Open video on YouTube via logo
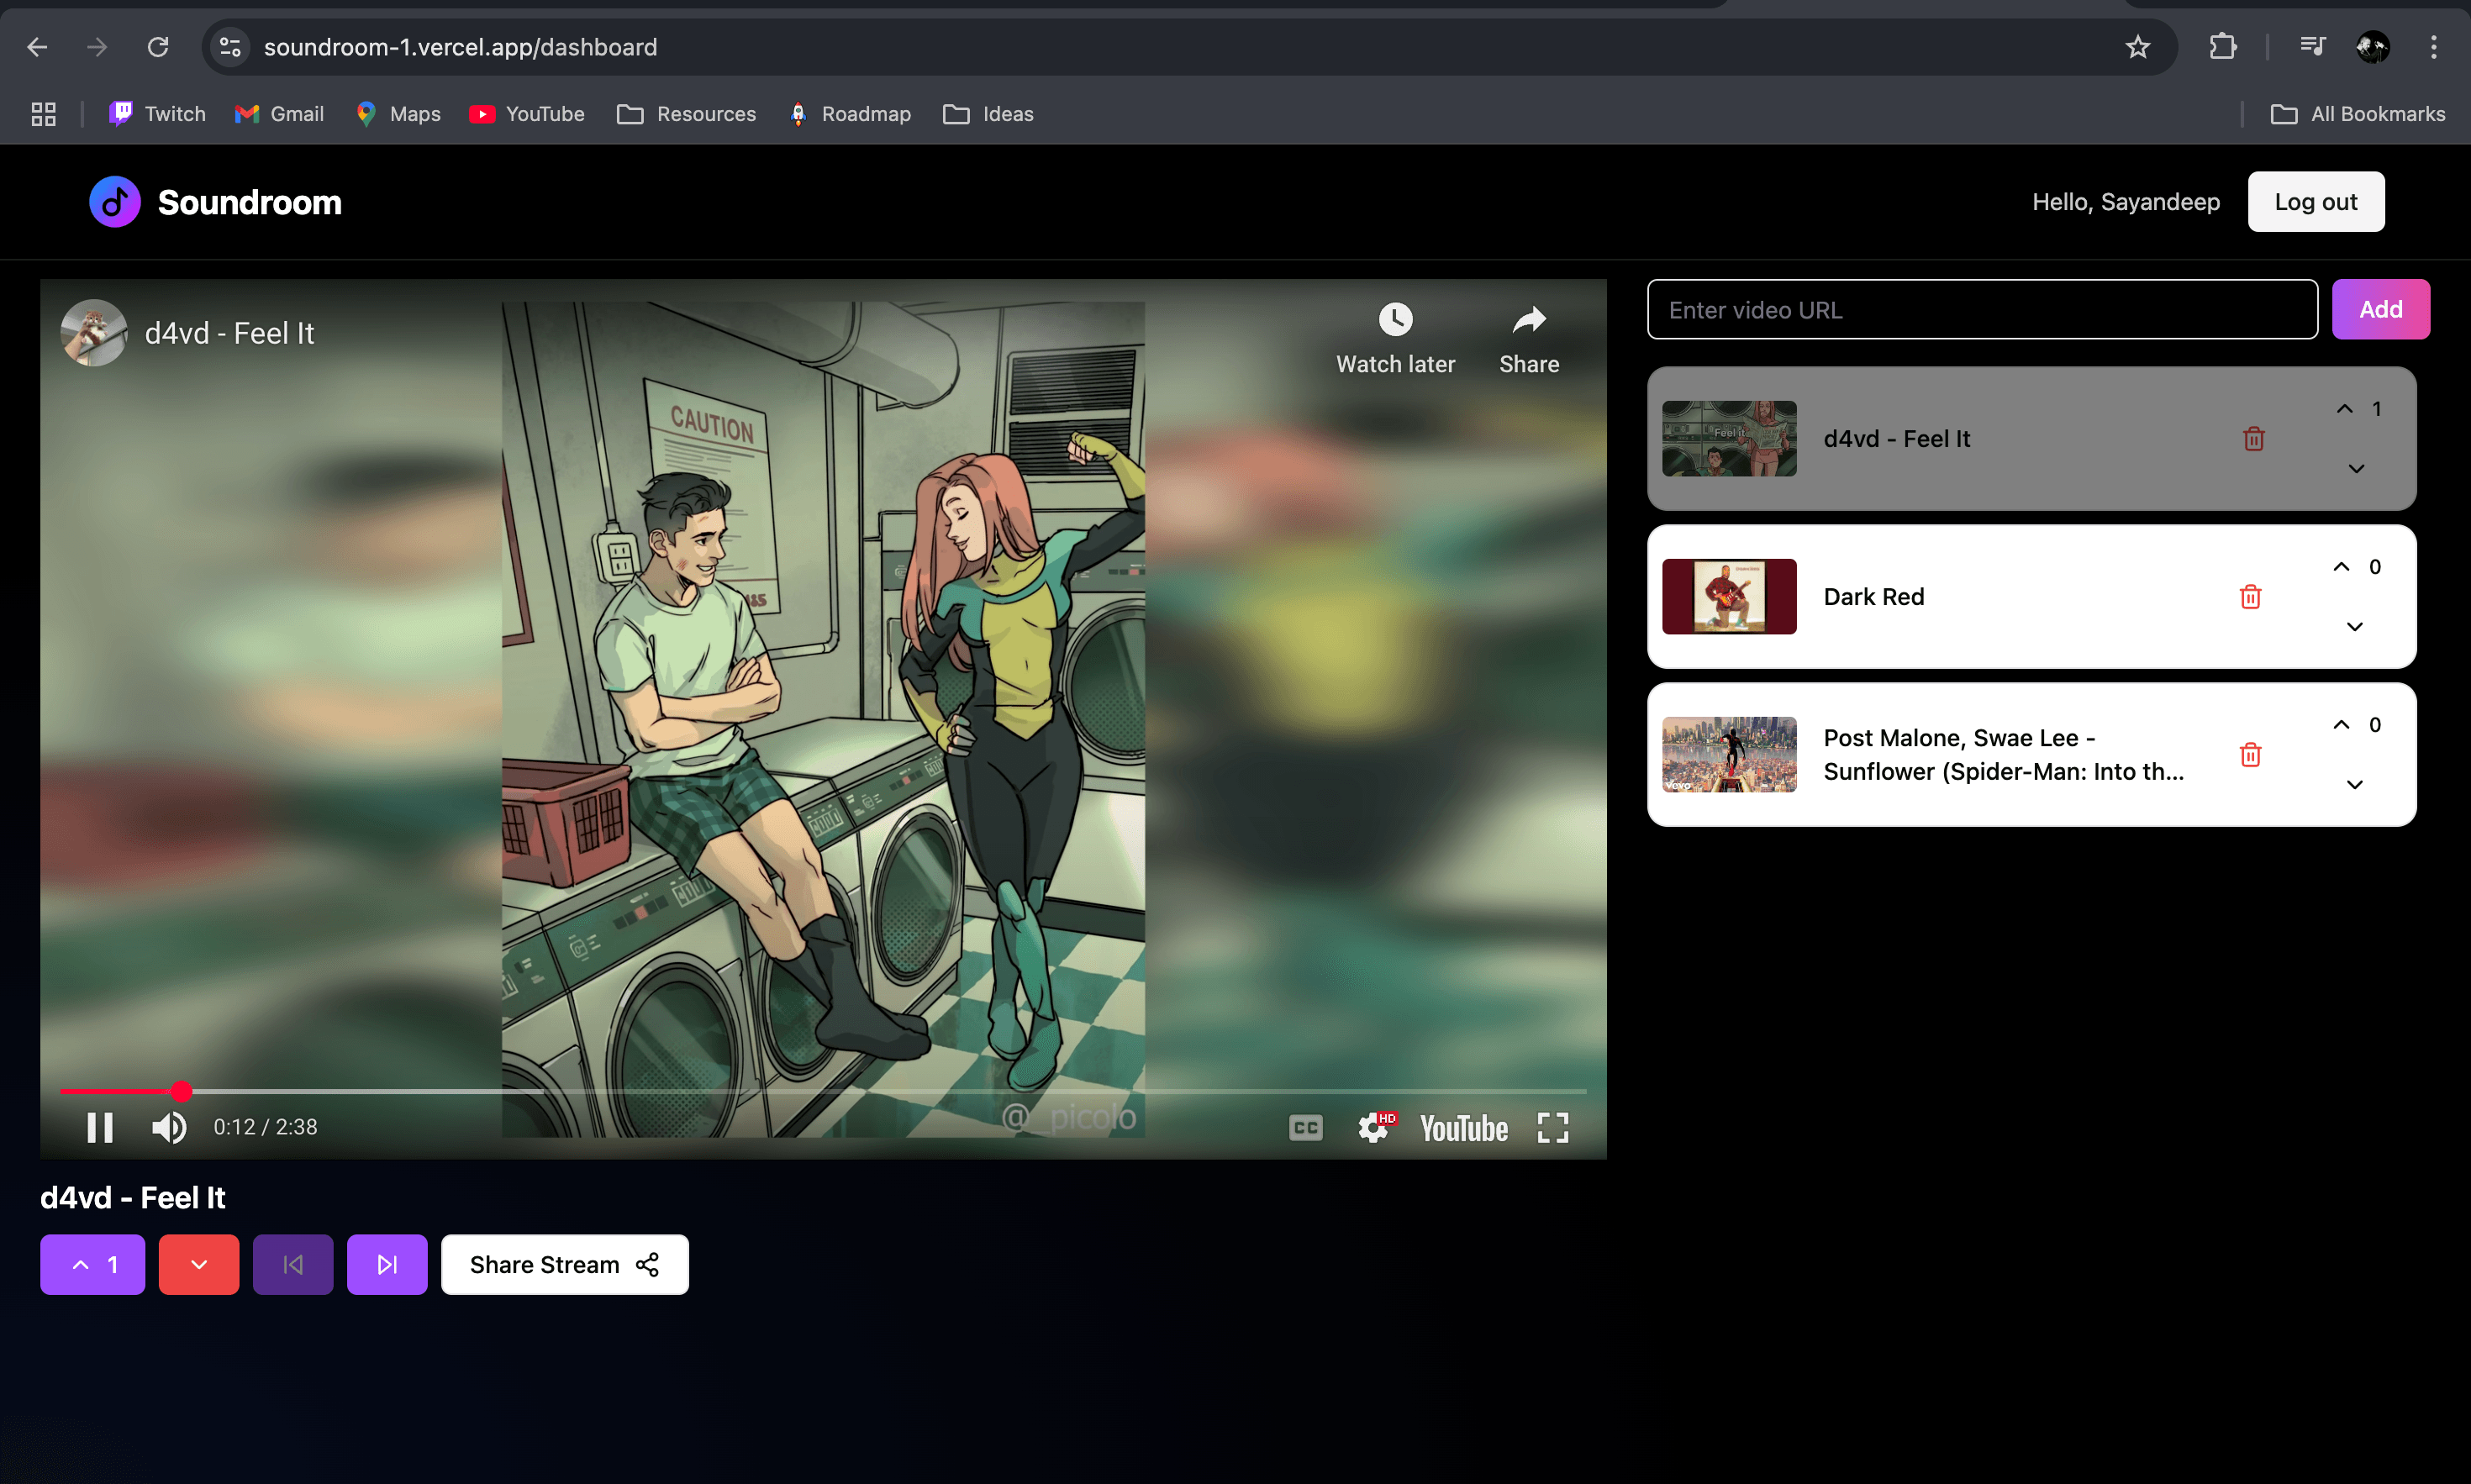This screenshot has width=2471, height=1484. 1464,1129
